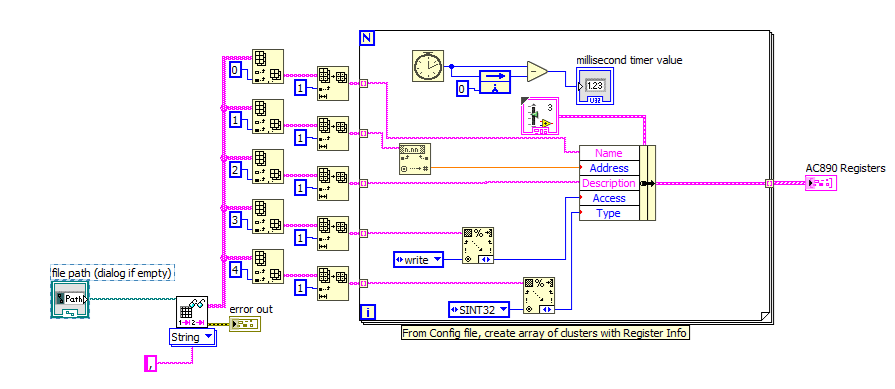
Task: Click the For Loop N count terminal
Action: pyautogui.click(x=367, y=39)
